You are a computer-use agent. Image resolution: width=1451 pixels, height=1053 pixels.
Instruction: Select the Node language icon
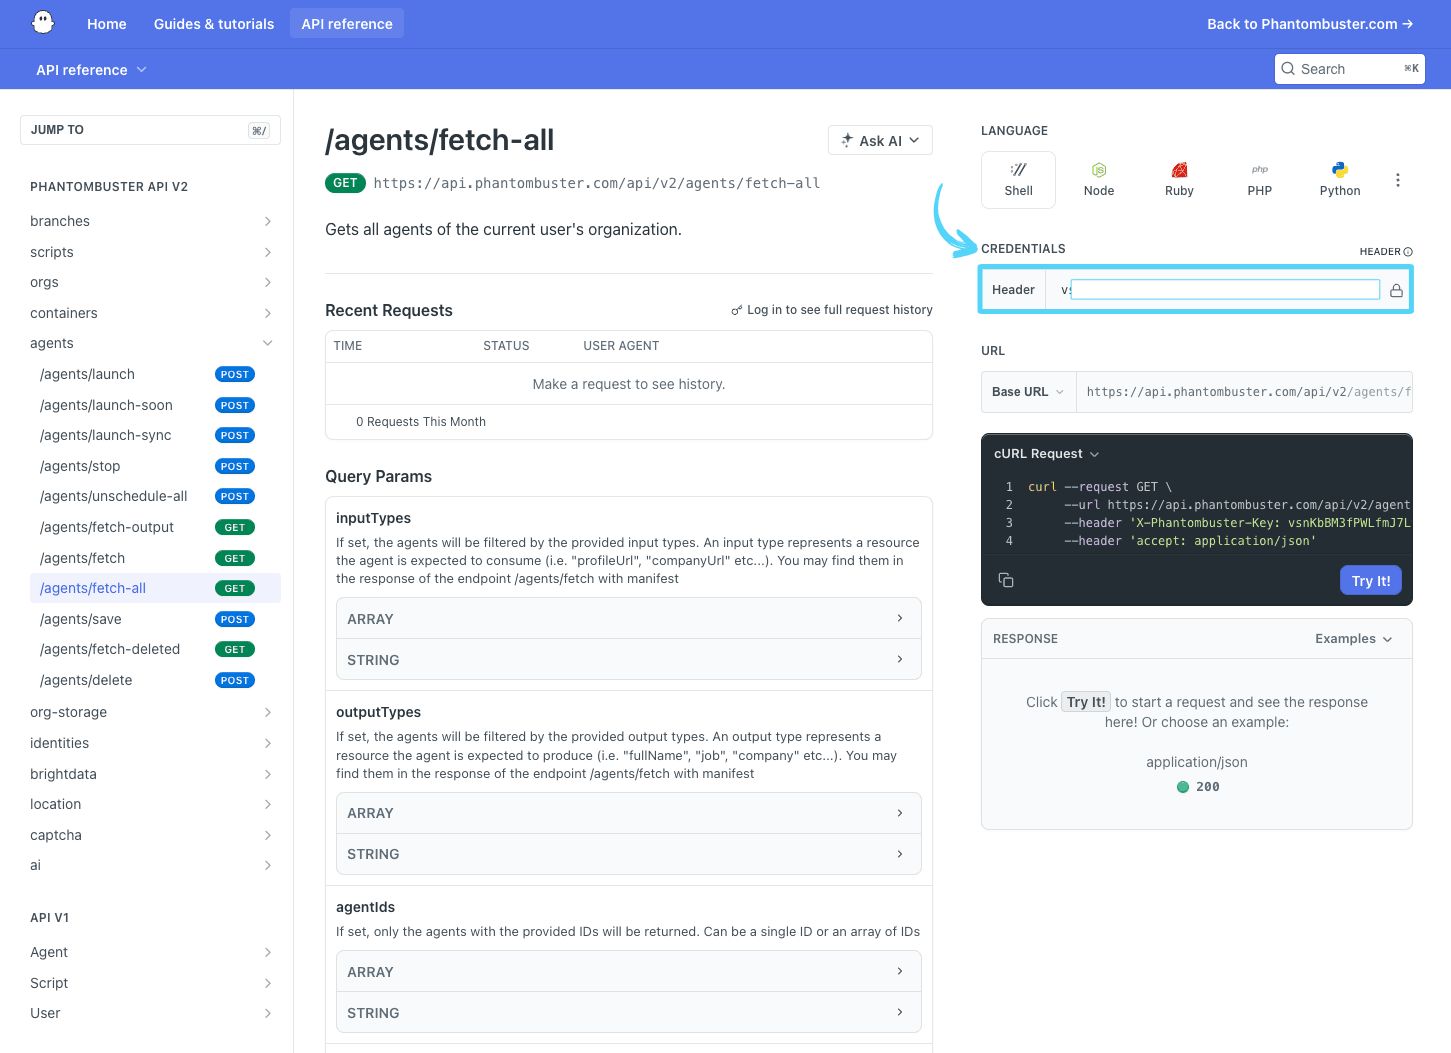pos(1099,170)
